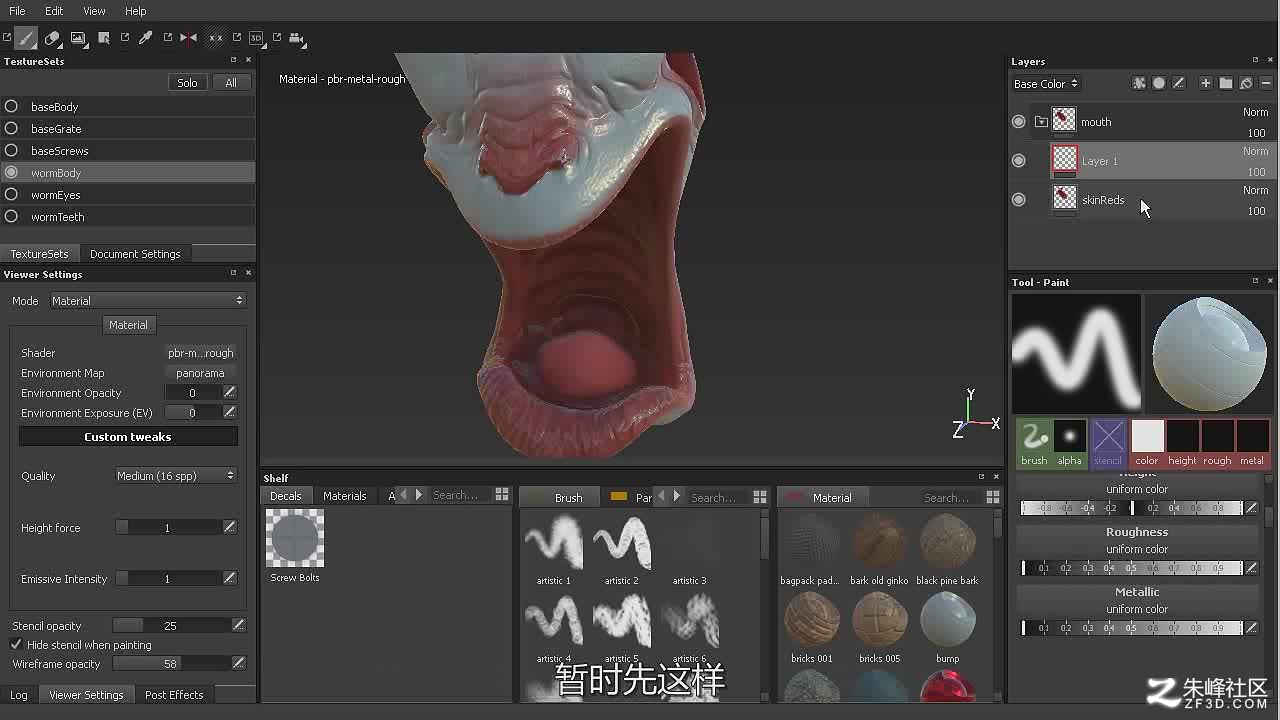Open the Base Color channel dropdown
This screenshot has width=1280, height=720.
pyautogui.click(x=1046, y=84)
